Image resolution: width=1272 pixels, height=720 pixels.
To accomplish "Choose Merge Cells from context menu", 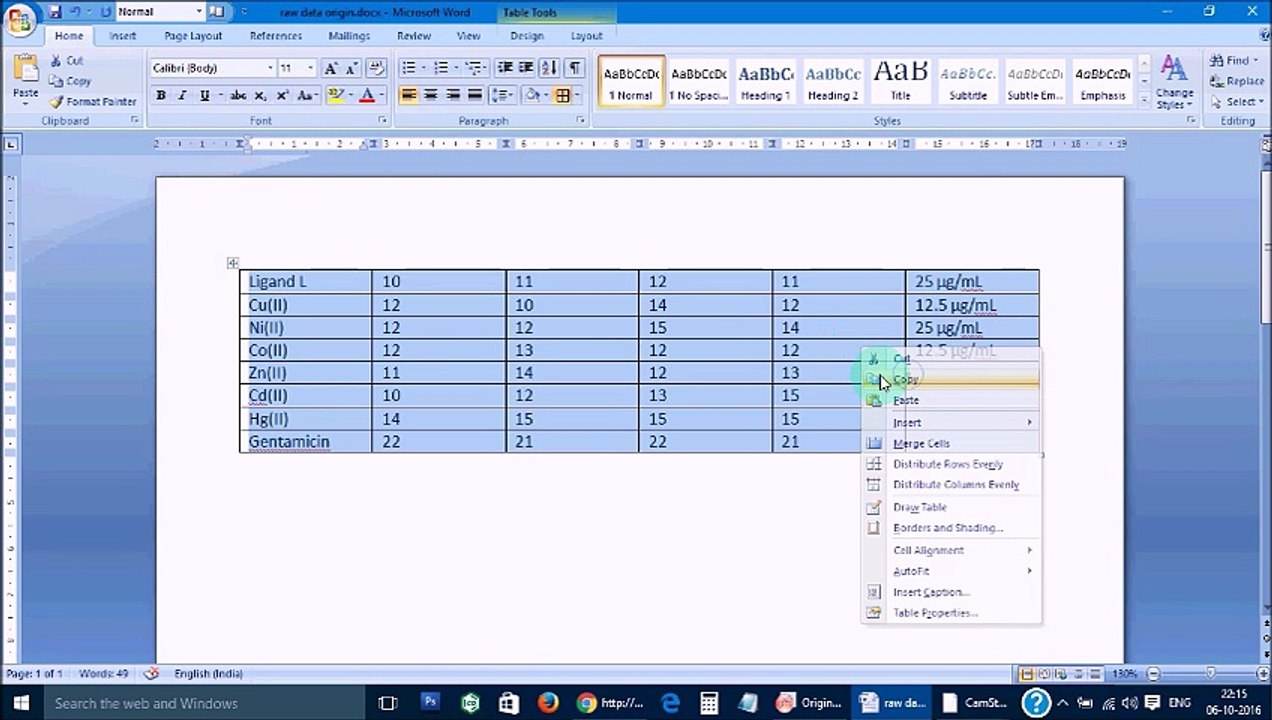I will [x=951, y=443].
